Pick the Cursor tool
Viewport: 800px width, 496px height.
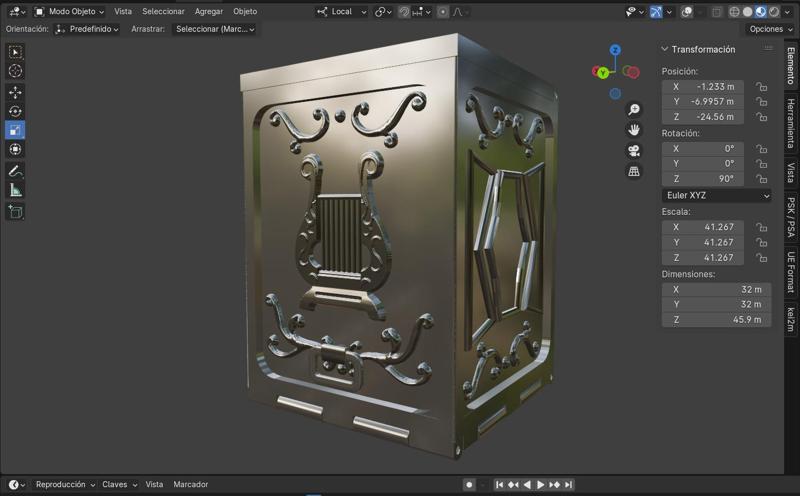coord(15,71)
